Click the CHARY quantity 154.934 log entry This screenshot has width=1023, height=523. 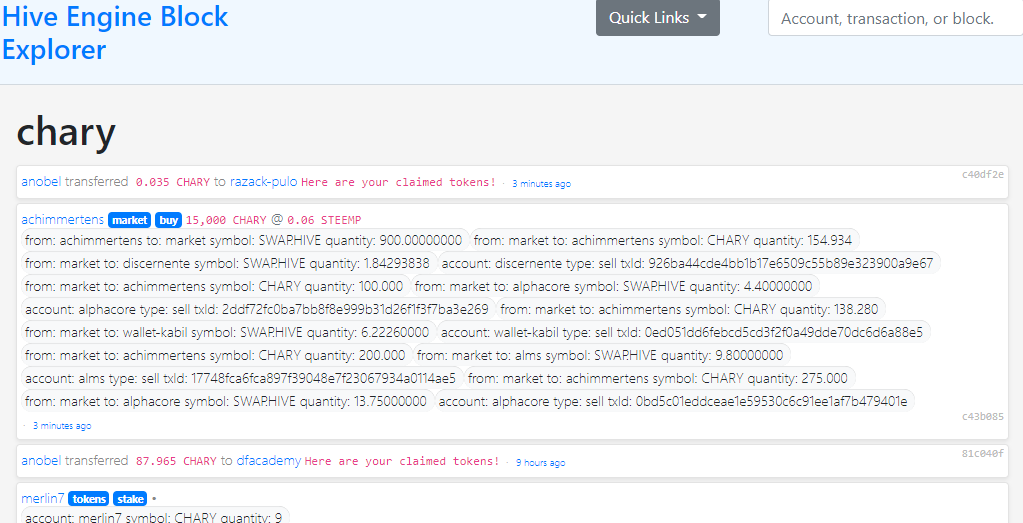click(665, 241)
